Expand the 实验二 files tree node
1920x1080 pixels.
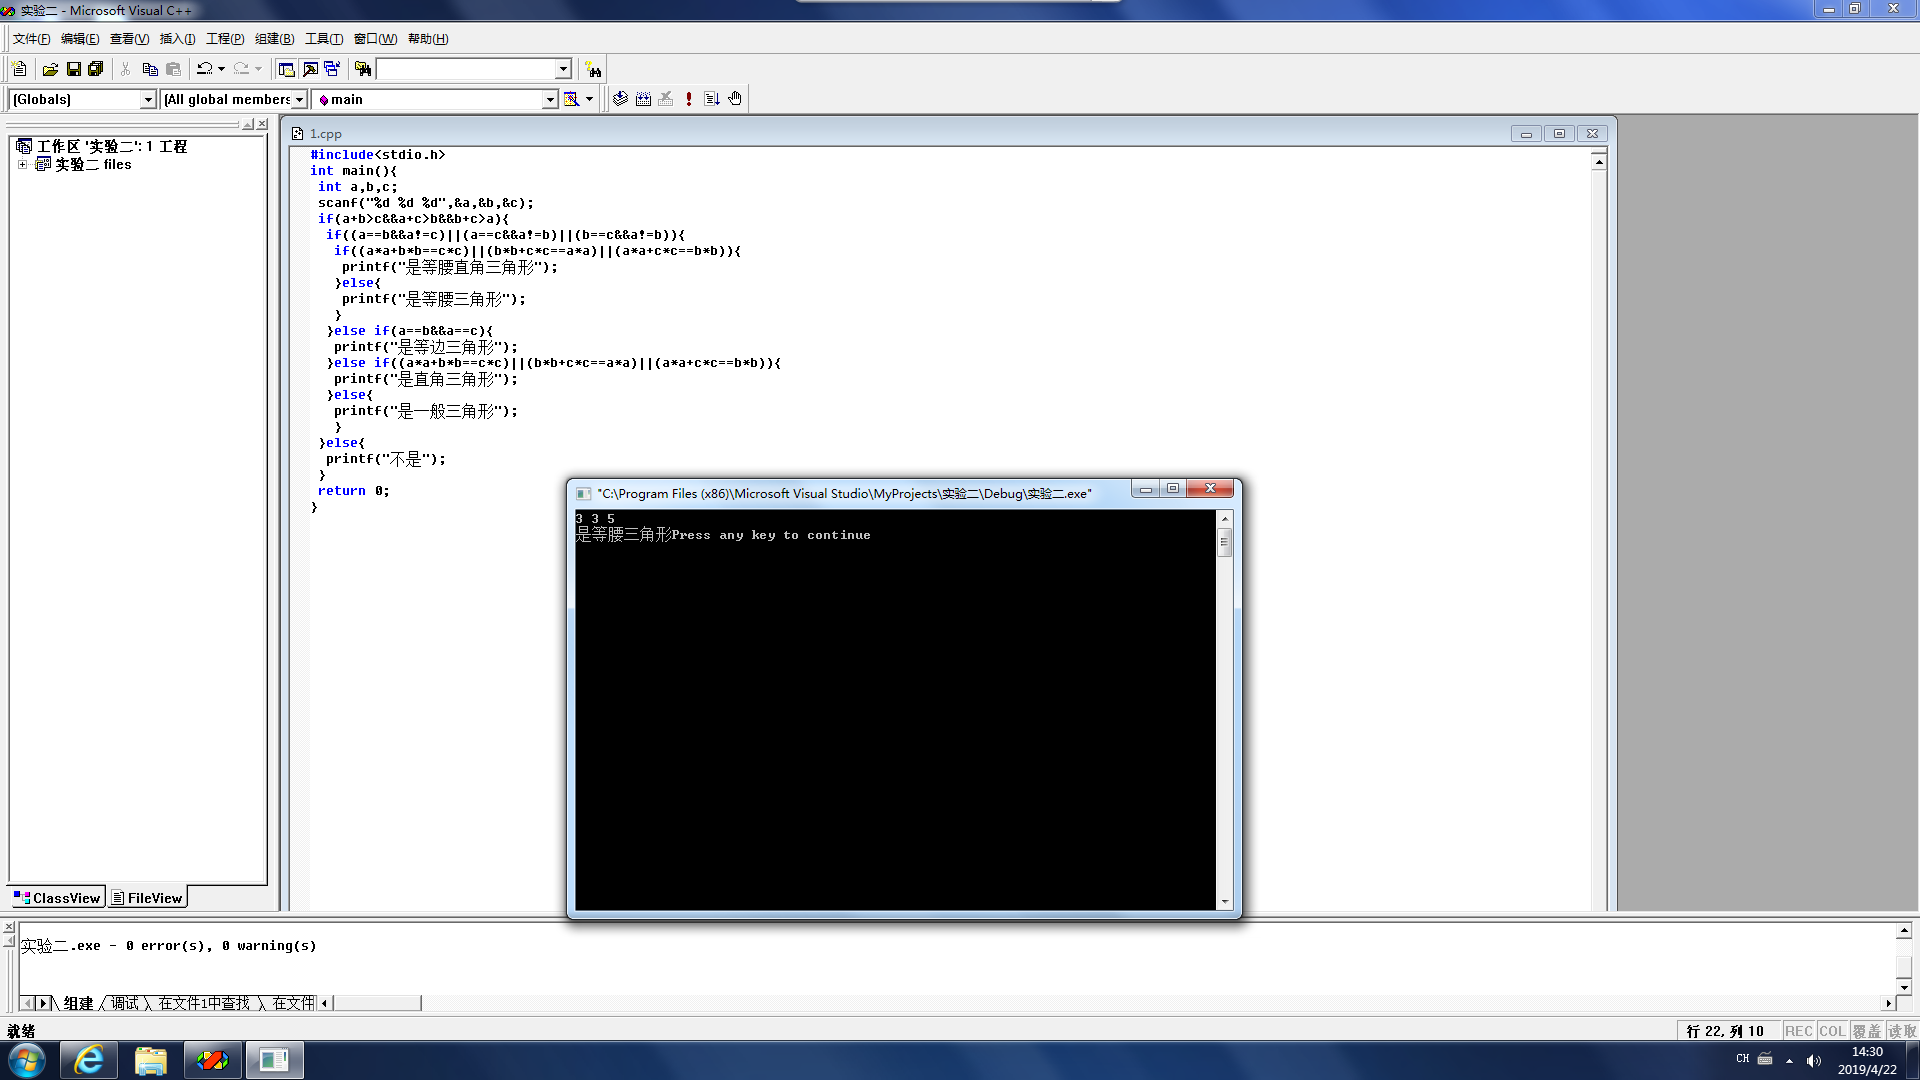pyautogui.click(x=22, y=165)
